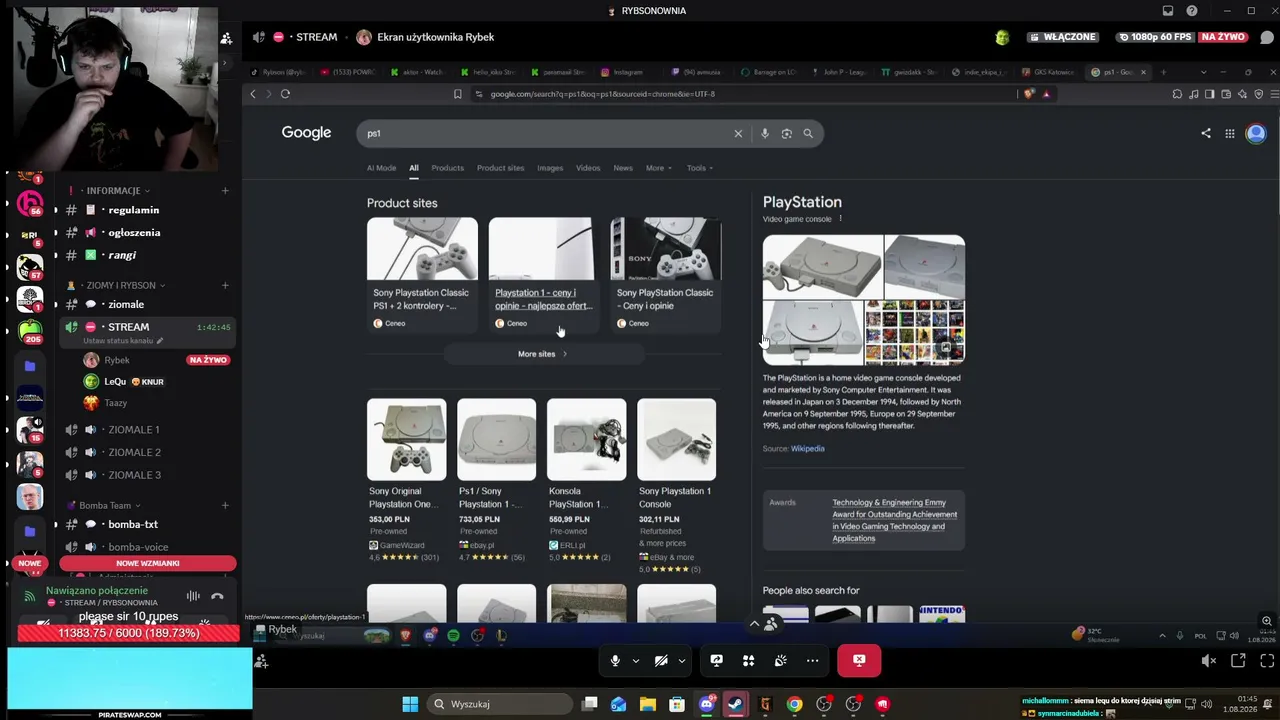The image size is (1280, 720).
Task: Open the member list icon above channels
Action: click(x=226, y=38)
